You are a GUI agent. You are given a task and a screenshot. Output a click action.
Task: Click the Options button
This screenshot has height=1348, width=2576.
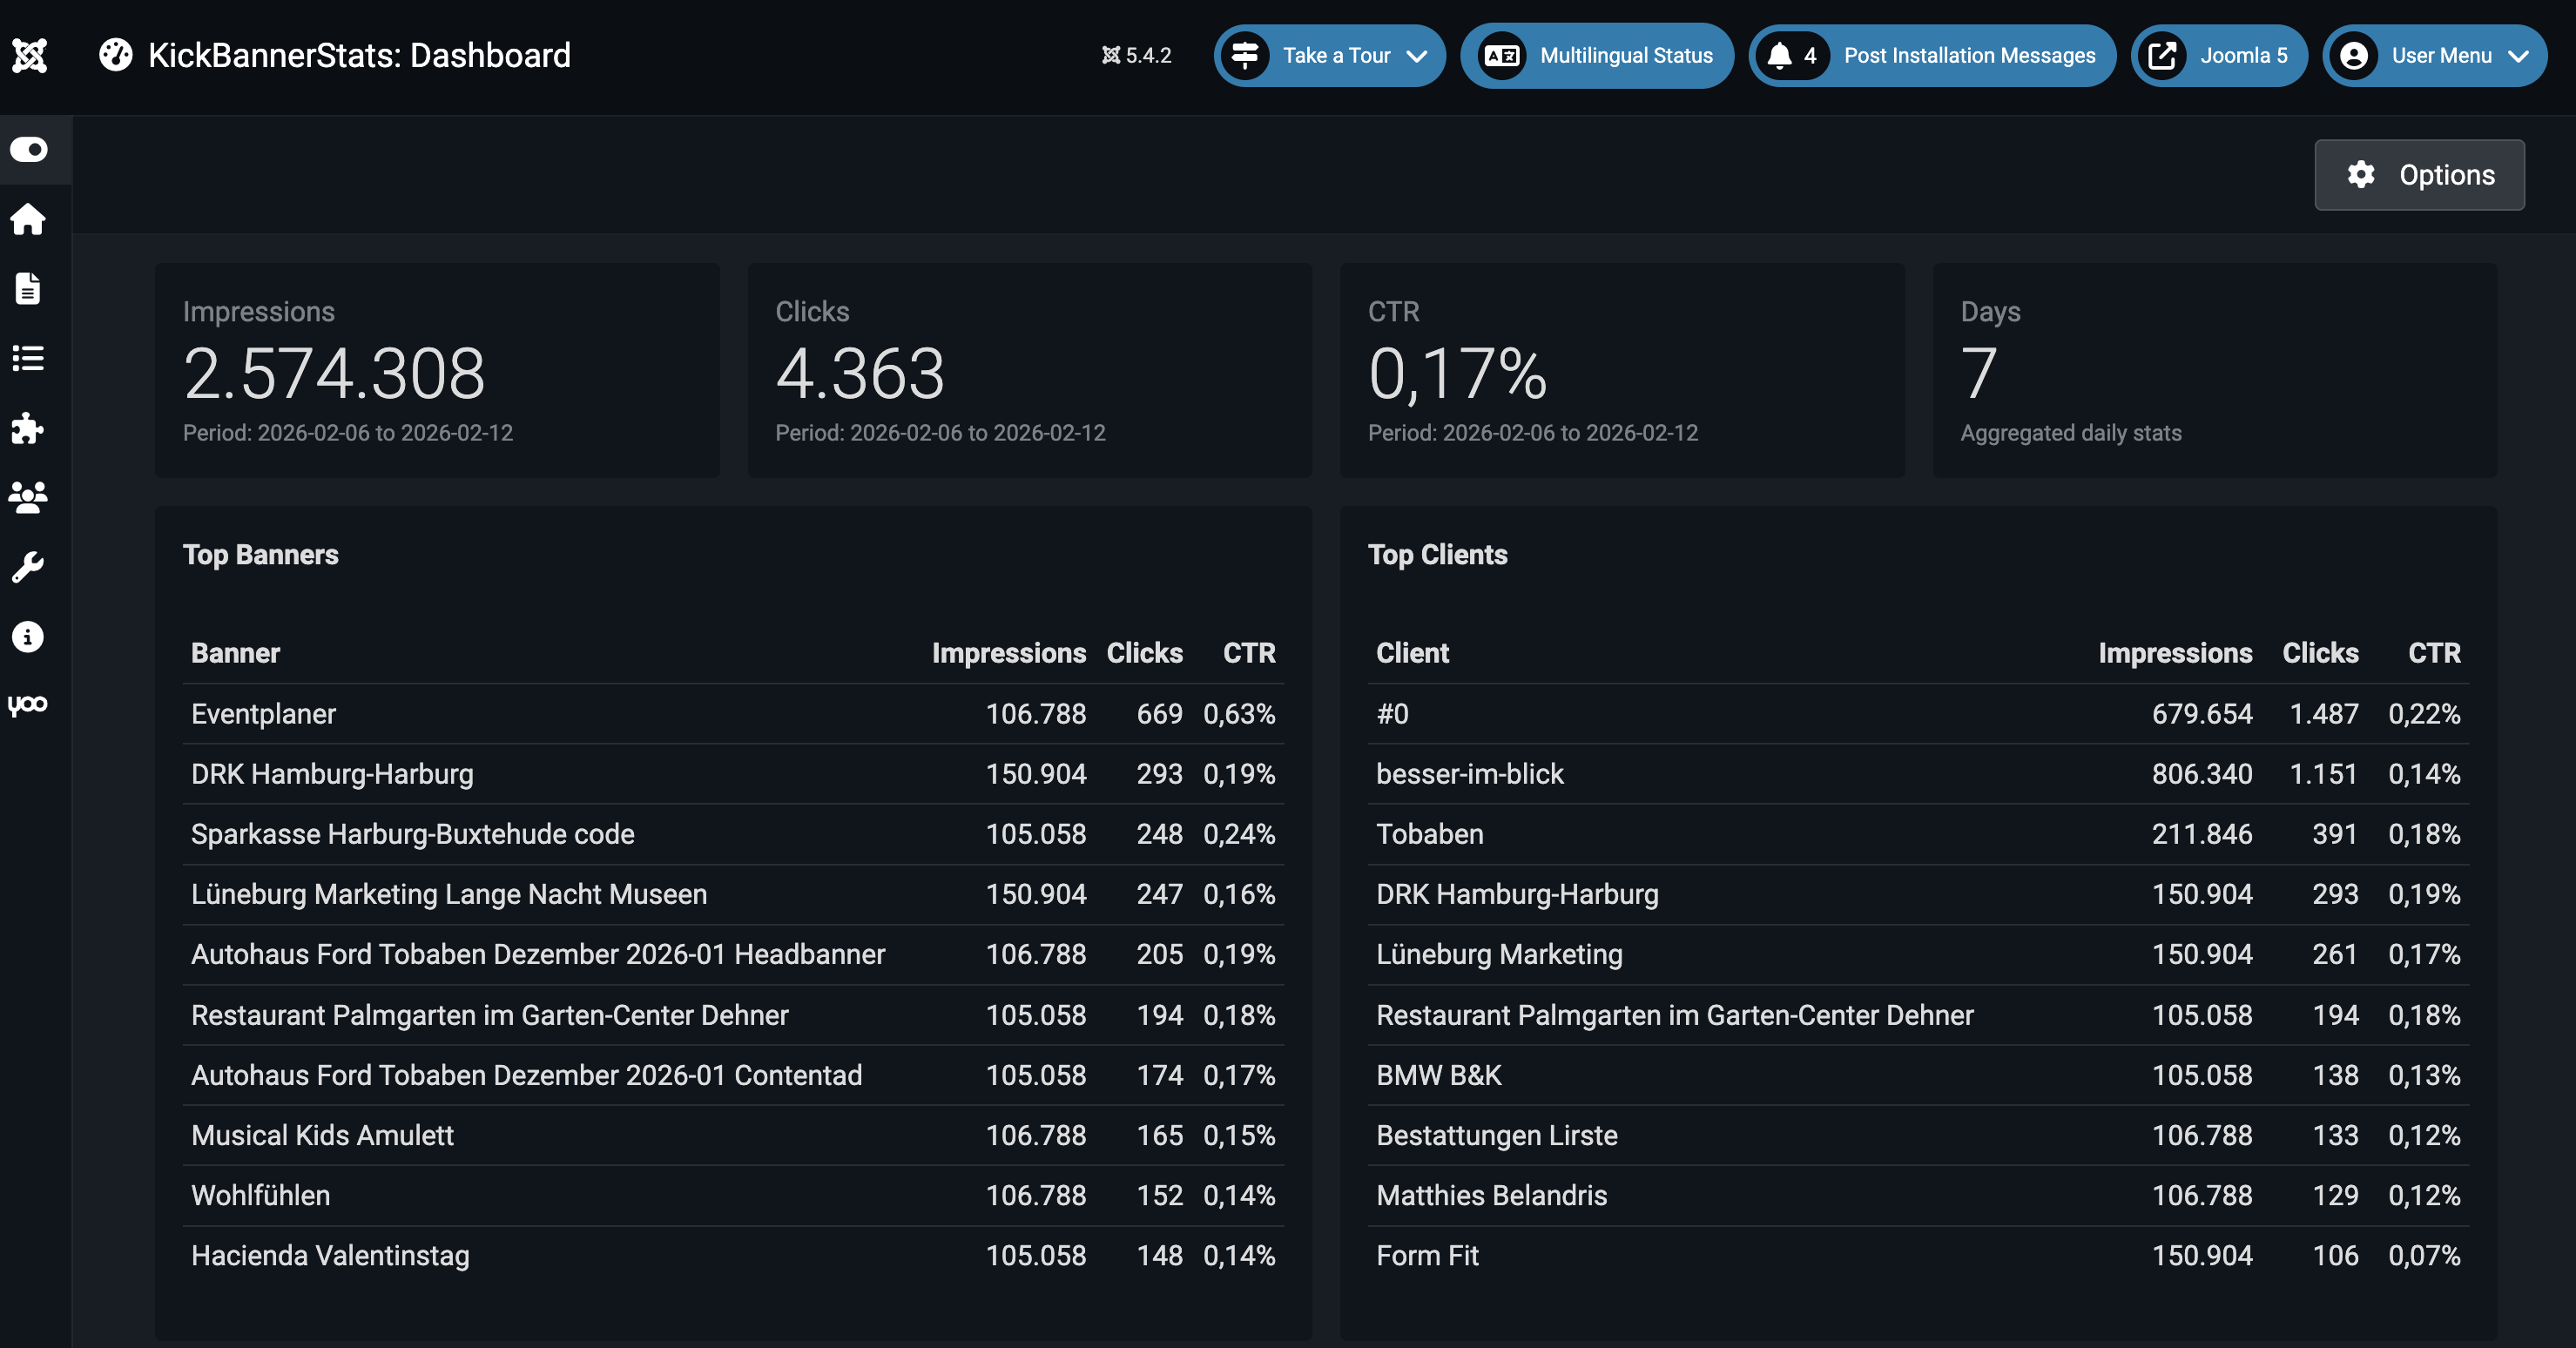pos(2419,174)
